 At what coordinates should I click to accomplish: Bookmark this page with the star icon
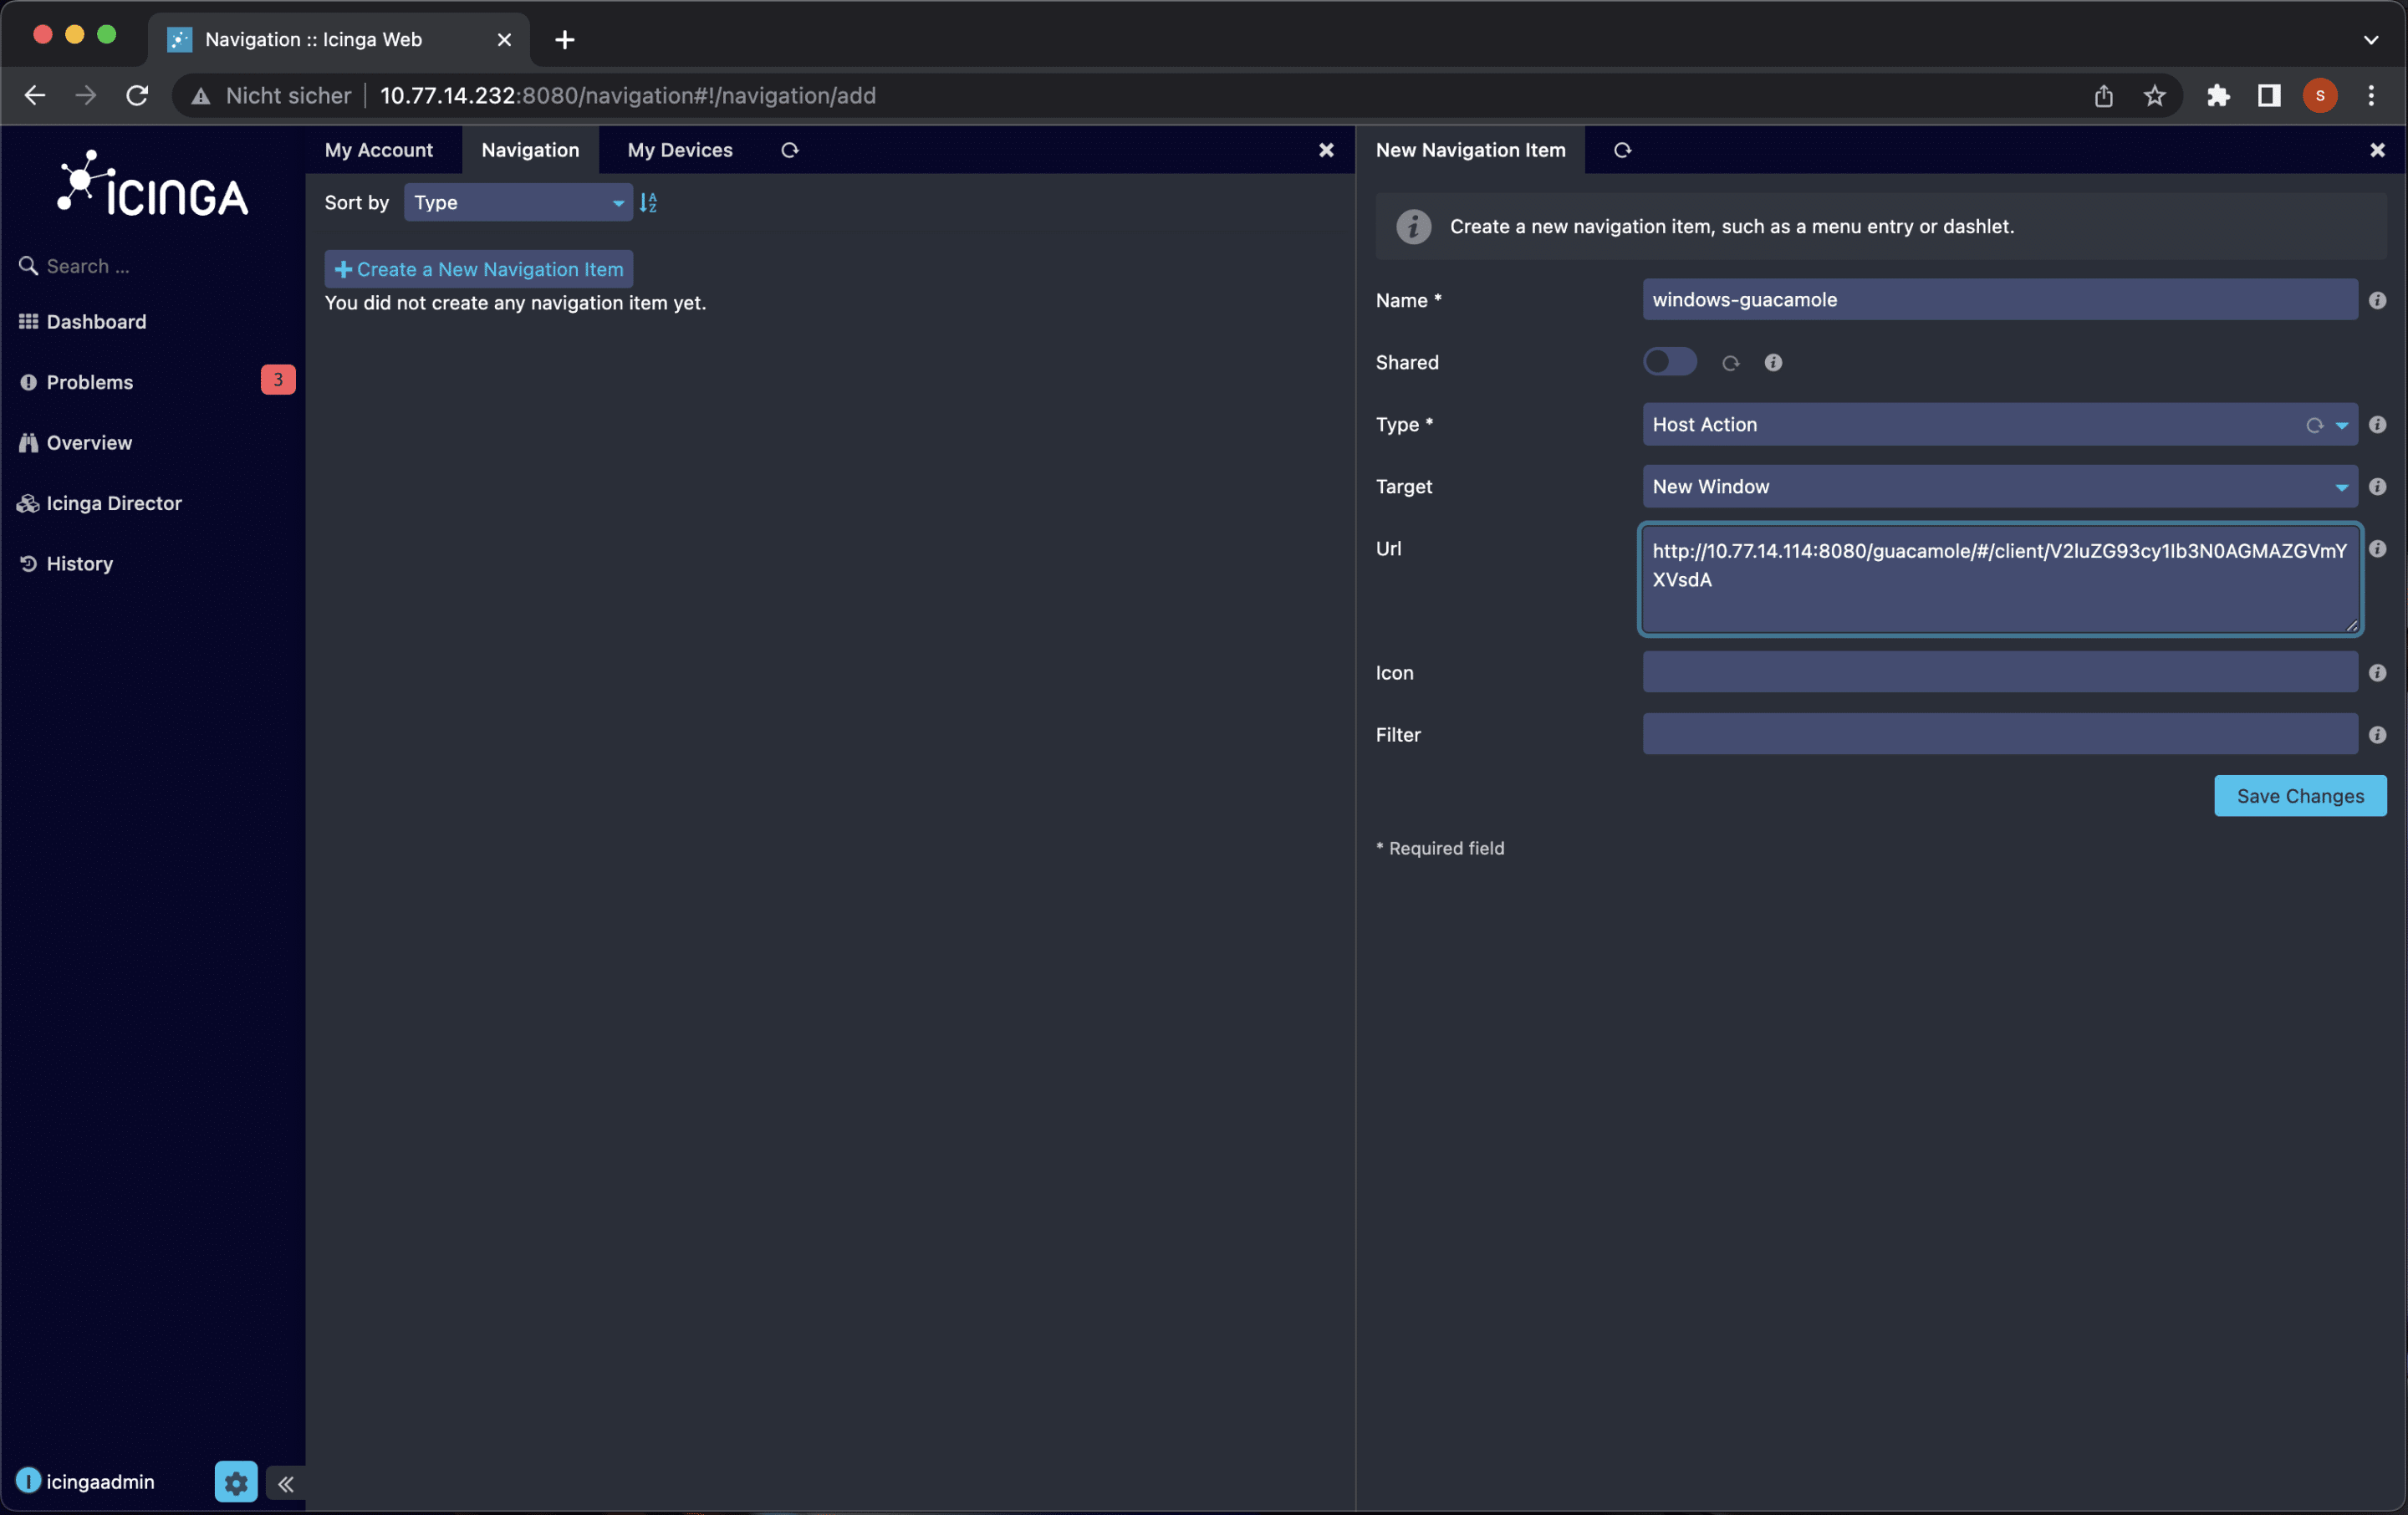coord(2154,96)
